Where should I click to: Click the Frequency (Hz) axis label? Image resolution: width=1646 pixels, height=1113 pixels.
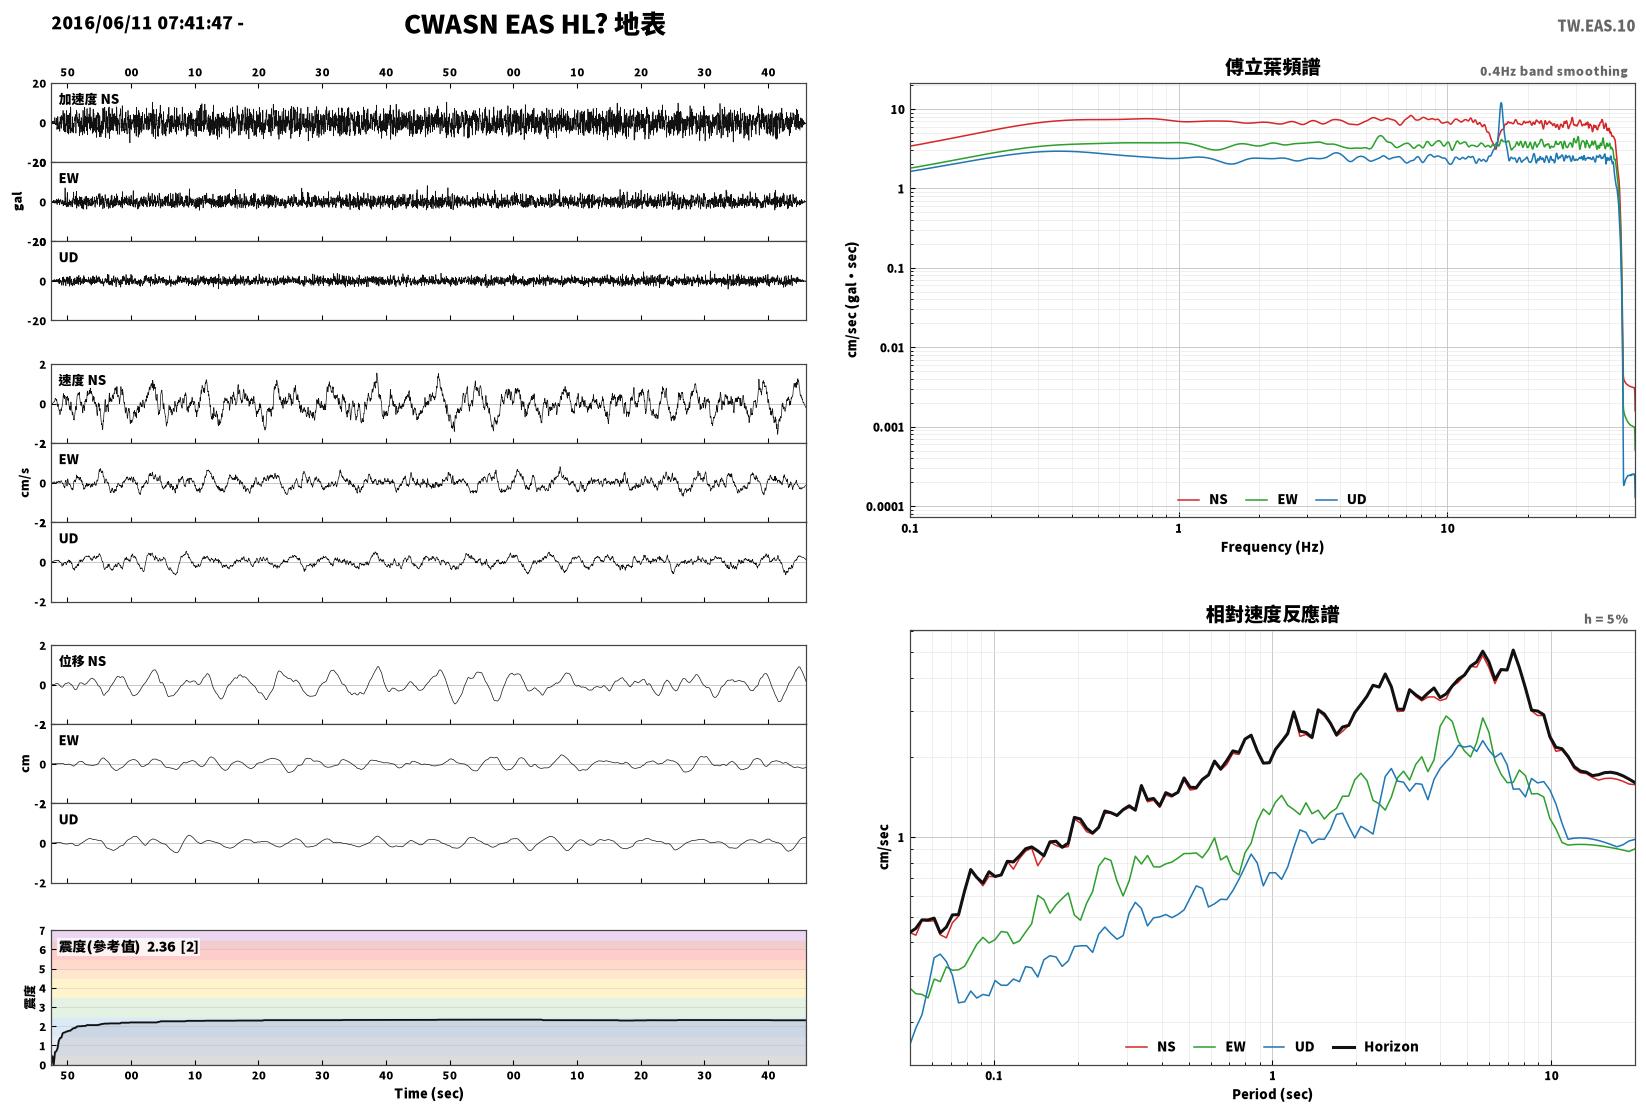pos(1272,547)
